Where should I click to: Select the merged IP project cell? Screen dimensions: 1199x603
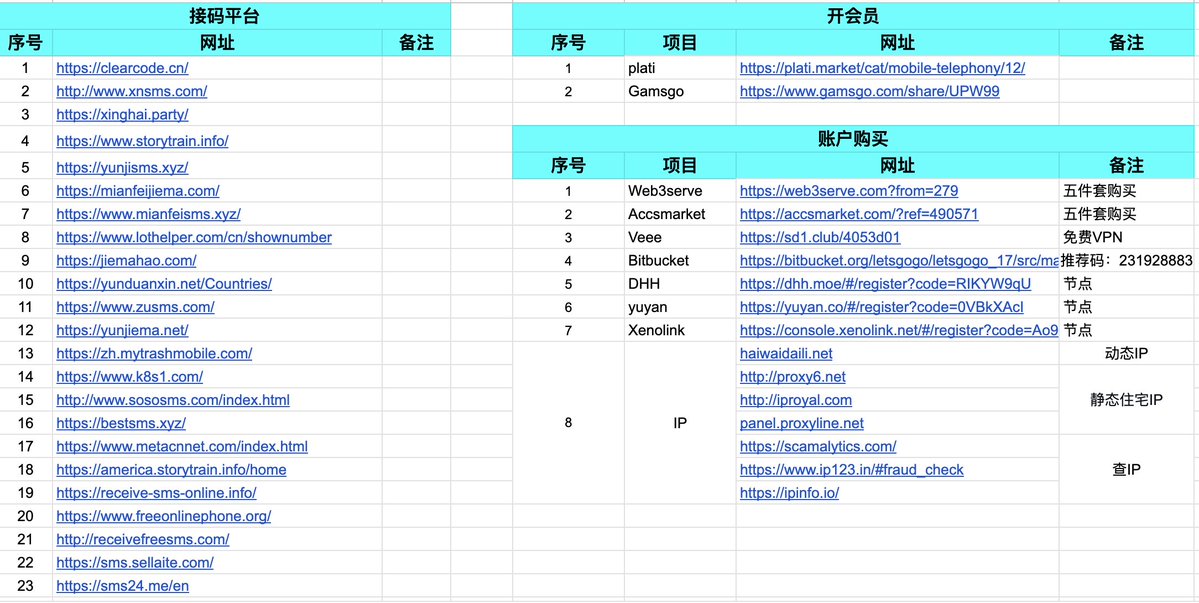(680, 423)
